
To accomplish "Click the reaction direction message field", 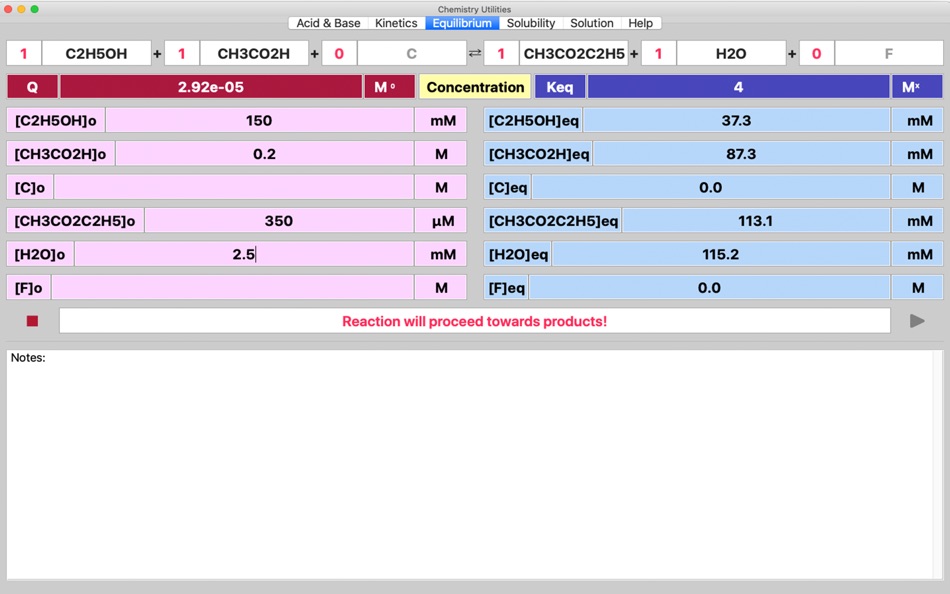I will 474,321.
